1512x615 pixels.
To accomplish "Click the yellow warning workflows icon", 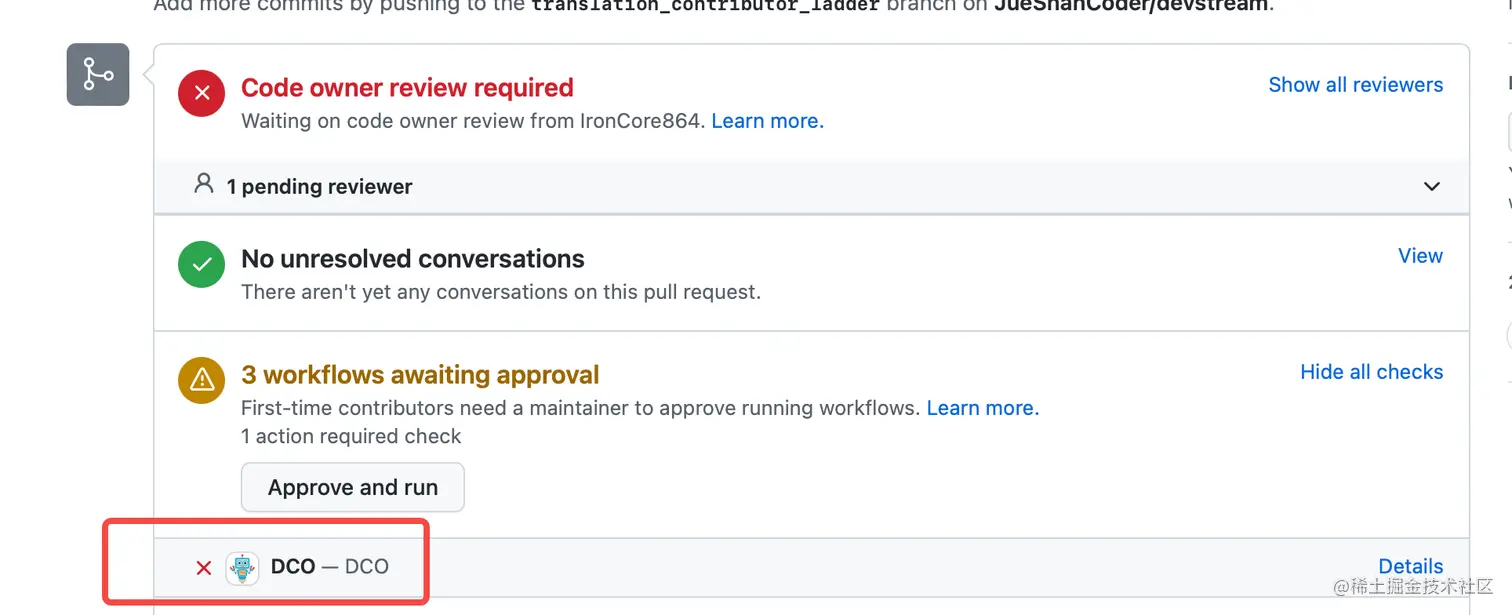I will click(x=202, y=380).
